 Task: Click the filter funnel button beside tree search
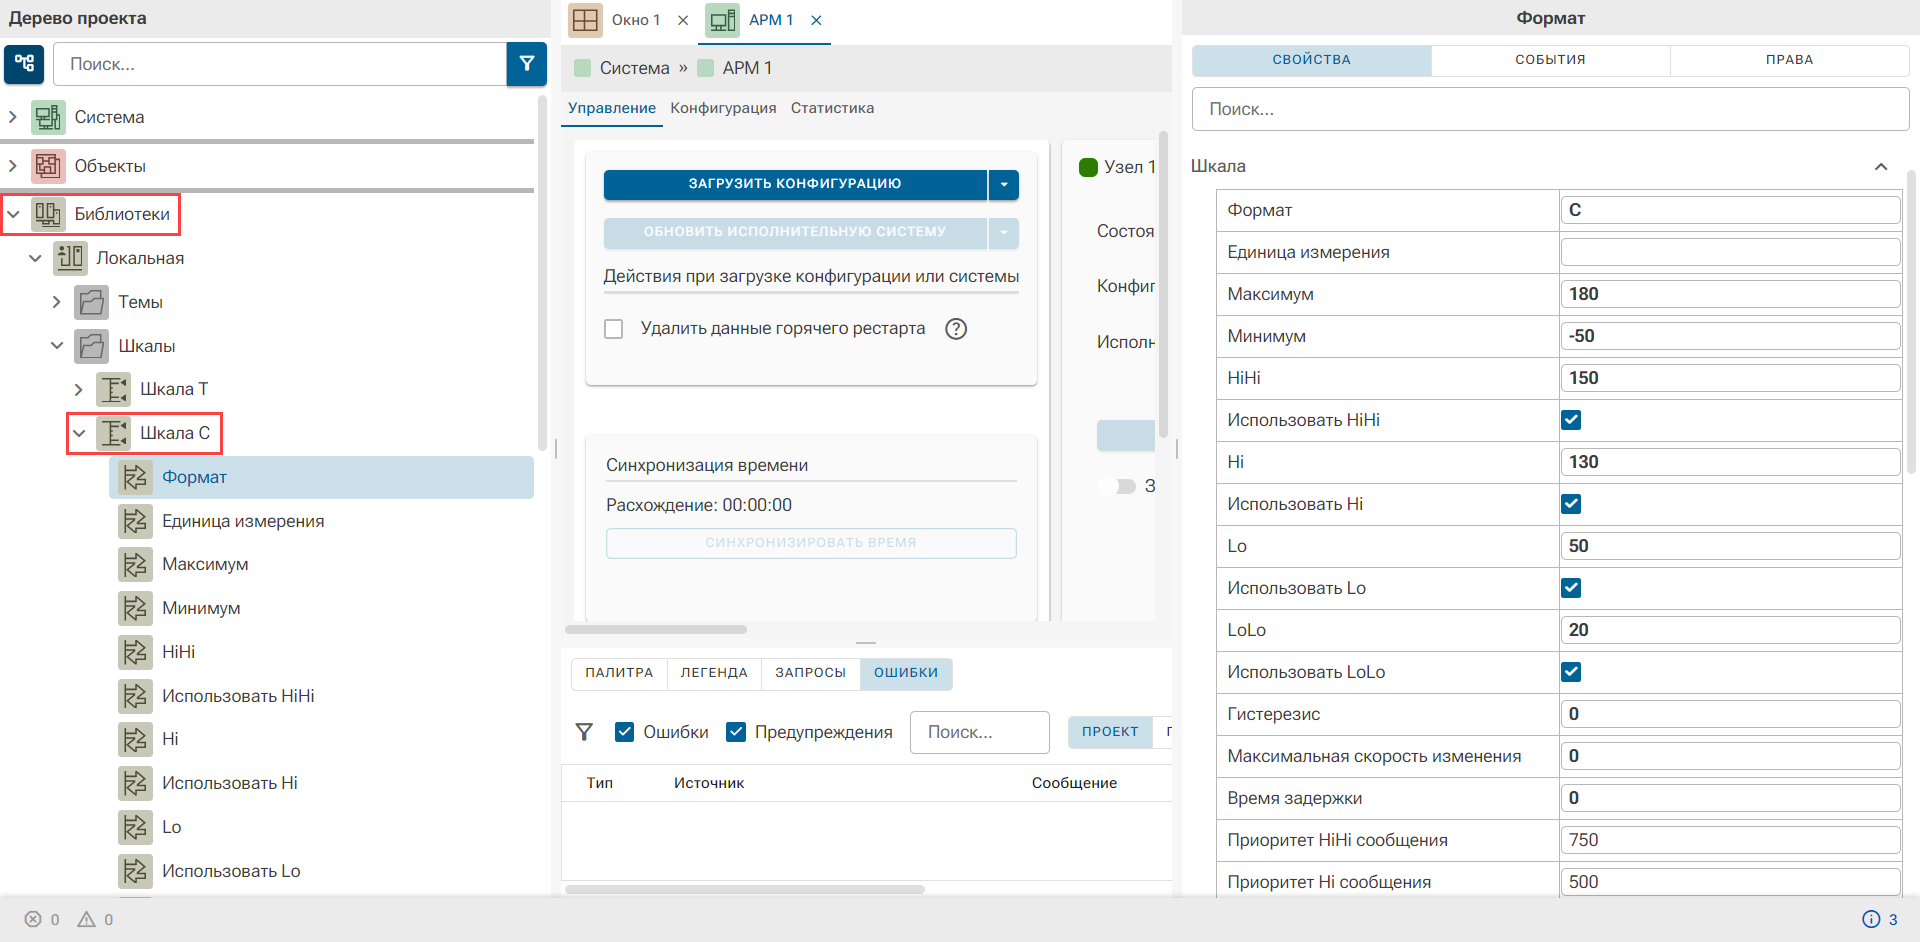(x=527, y=64)
